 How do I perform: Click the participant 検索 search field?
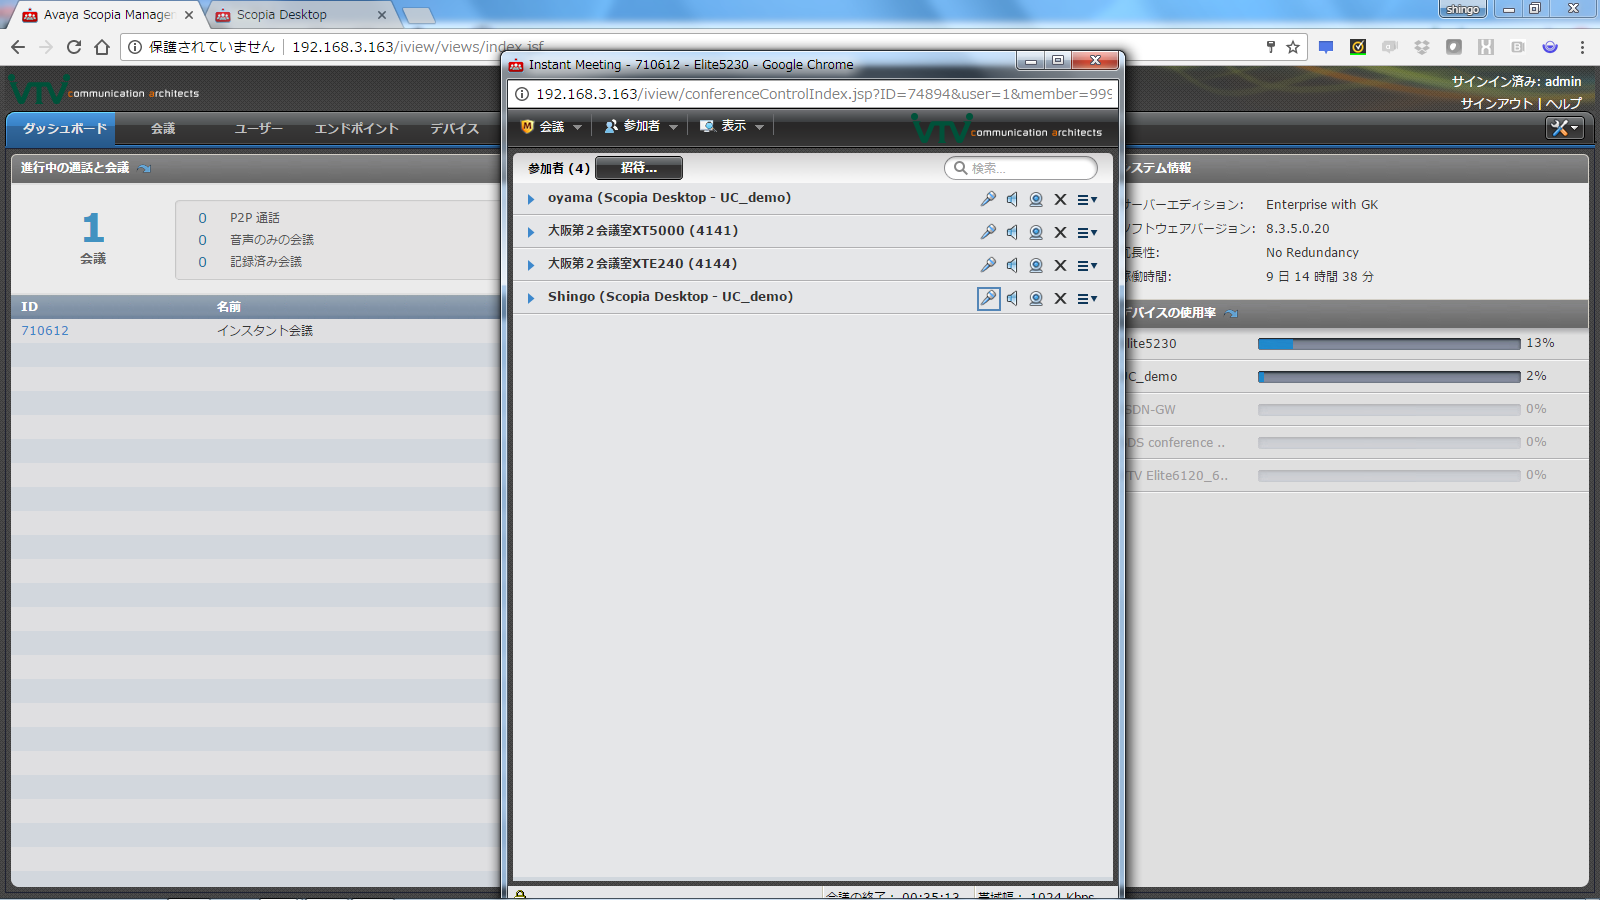(1021, 168)
